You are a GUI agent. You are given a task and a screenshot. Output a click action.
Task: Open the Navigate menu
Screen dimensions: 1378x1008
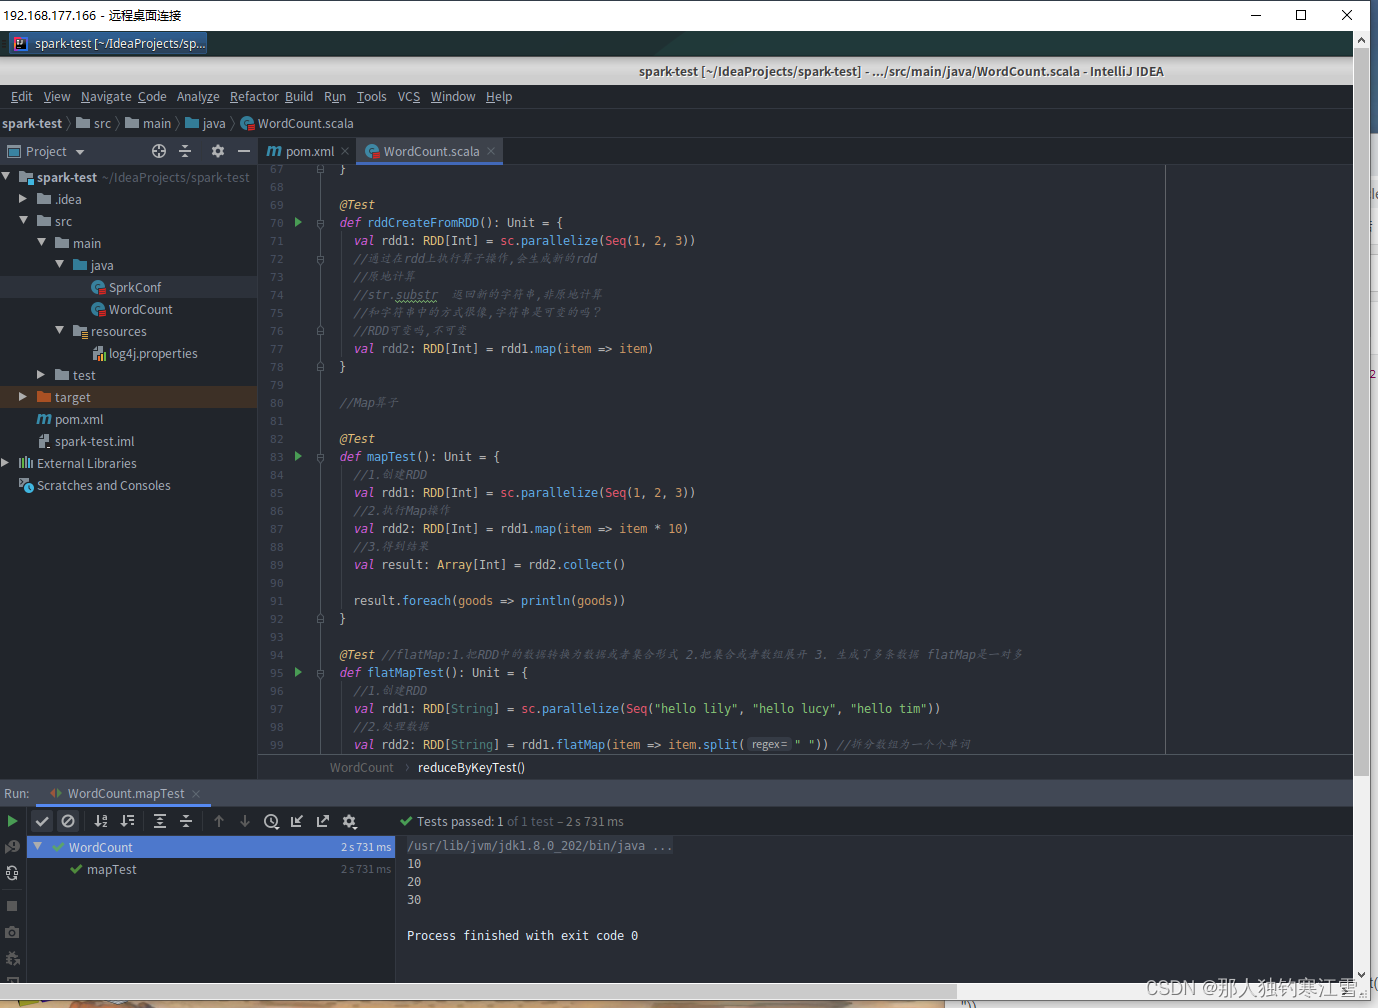pyautogui.click(x=106, y=97)
